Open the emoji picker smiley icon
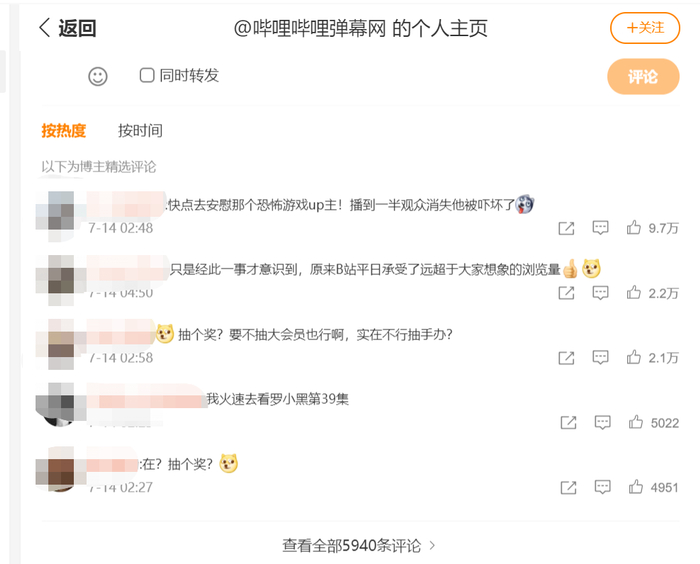The image size is (700, 564). (x=98, y=76)
